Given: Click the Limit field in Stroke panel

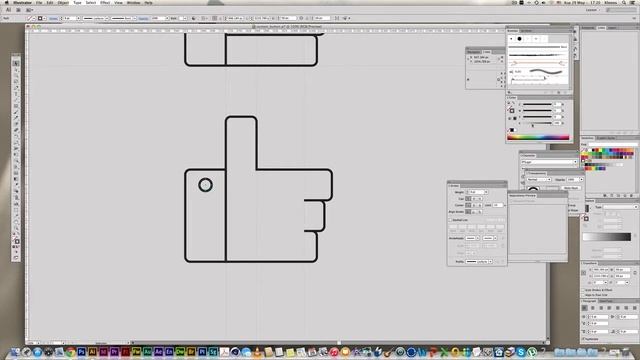Looking at the screenshot, I should pos(498,205).
